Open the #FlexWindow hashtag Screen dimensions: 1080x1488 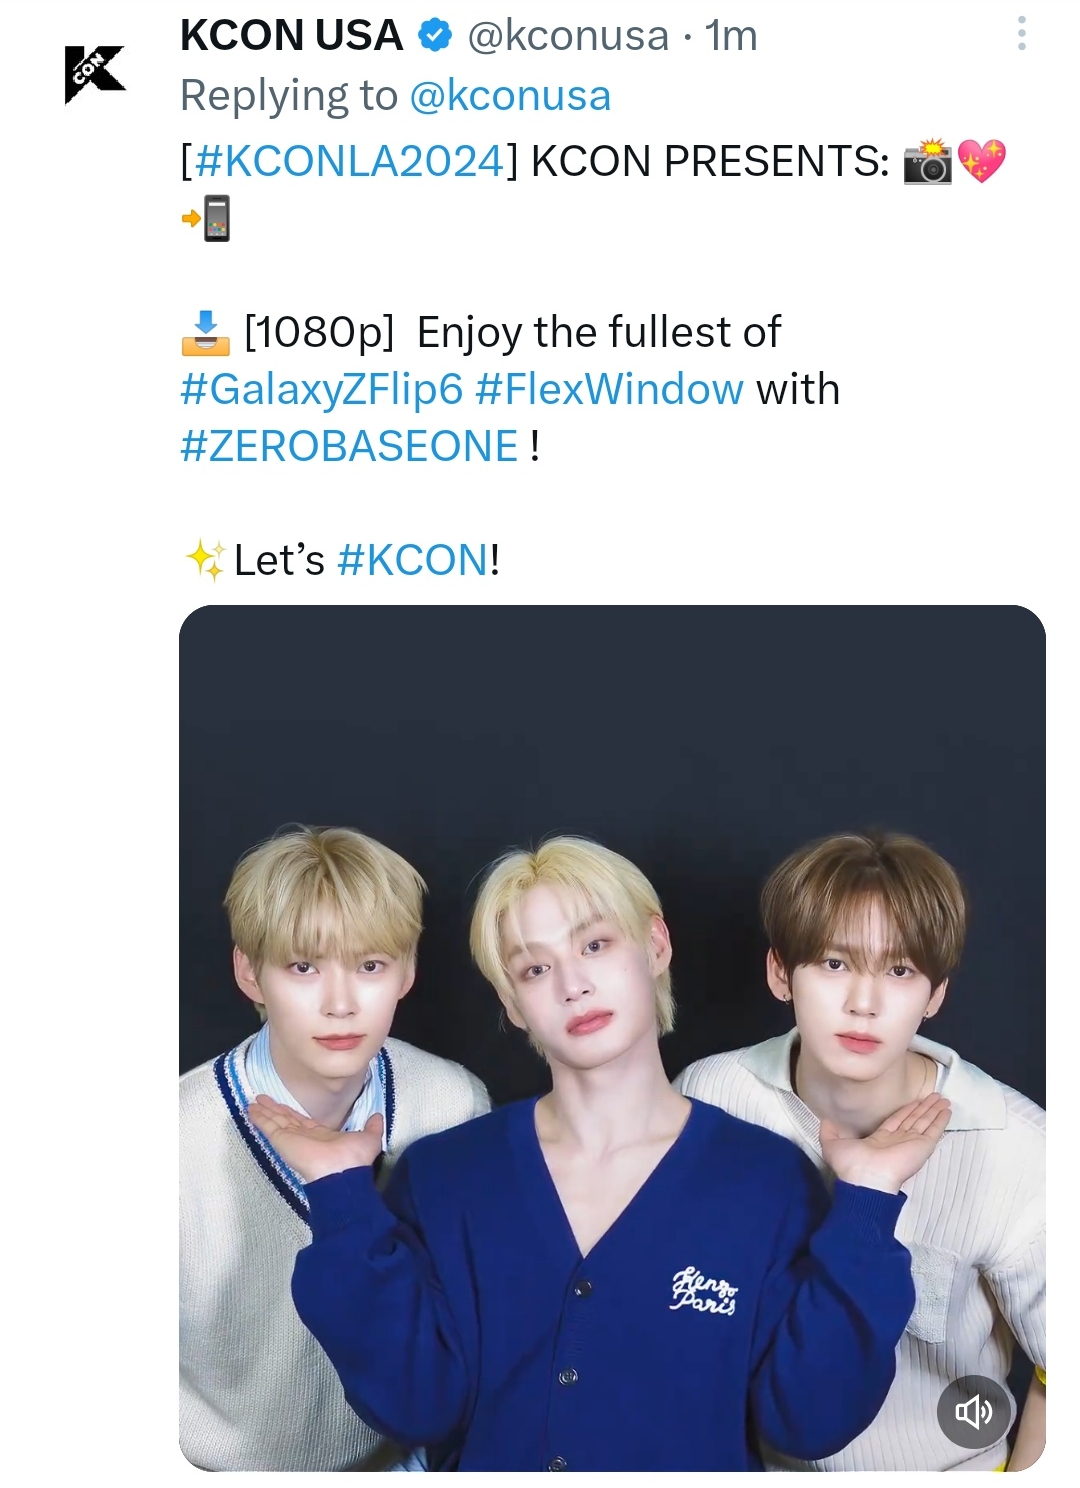pos(610,389)
